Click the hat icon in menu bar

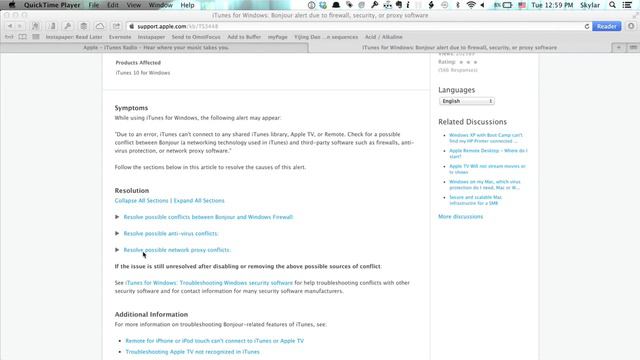click(x=336, y=5)
